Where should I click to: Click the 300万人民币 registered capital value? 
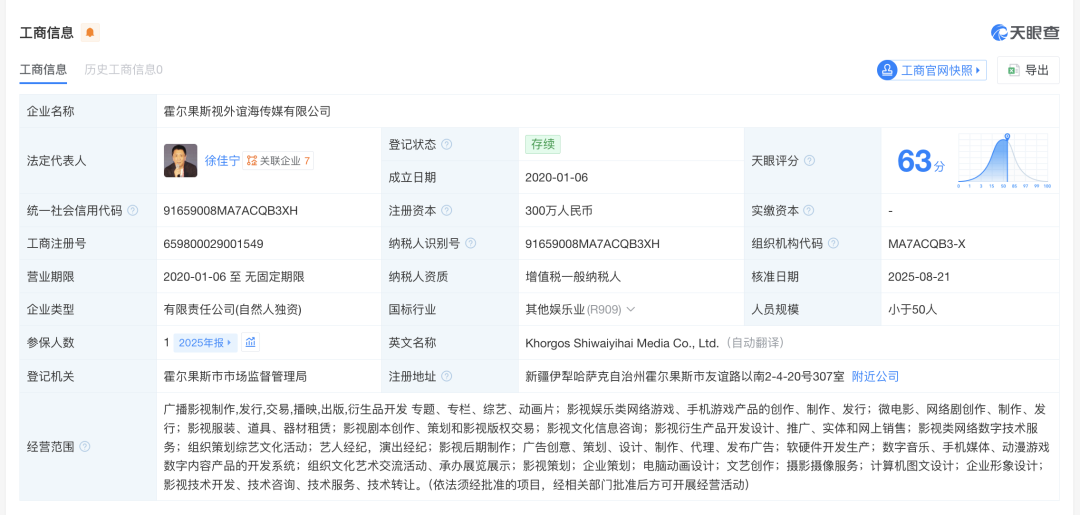pos(559,211)
